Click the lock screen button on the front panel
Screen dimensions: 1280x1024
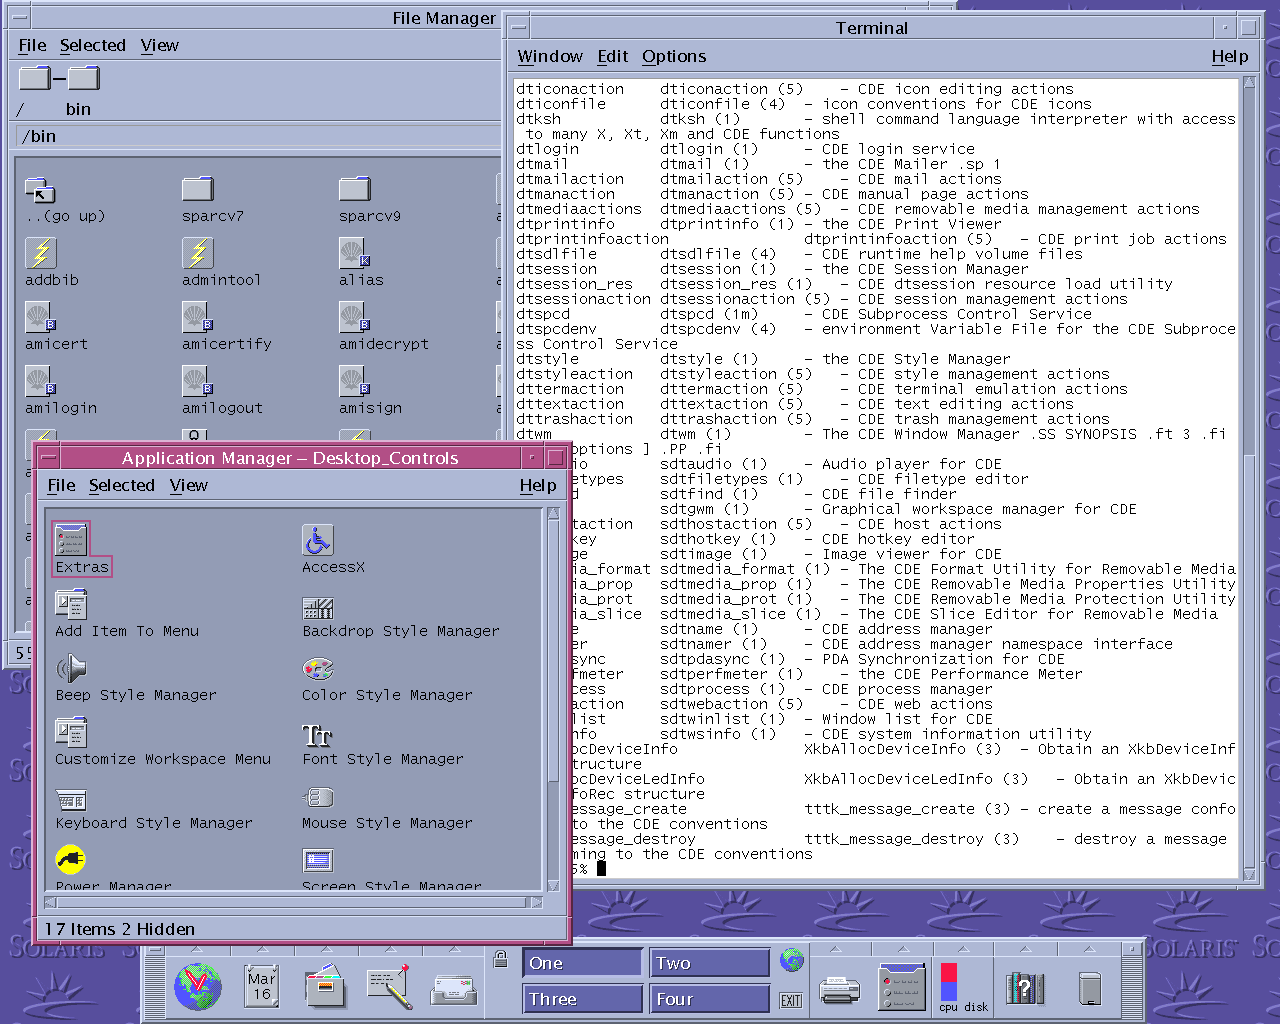click(x=500, y=960)
